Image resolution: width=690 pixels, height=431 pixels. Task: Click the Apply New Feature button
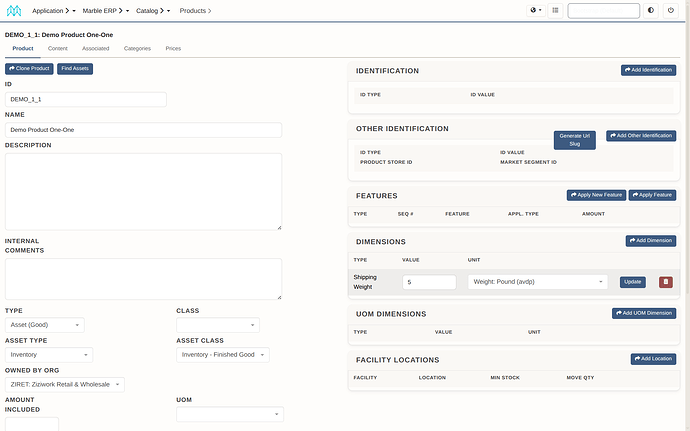[x=596, y=195]
